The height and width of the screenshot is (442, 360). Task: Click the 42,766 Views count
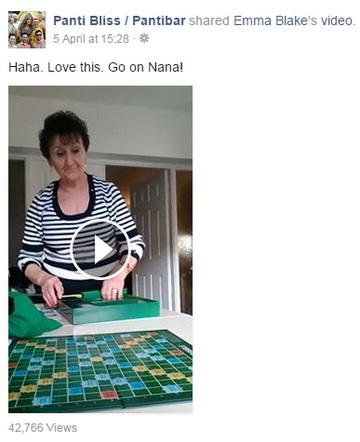tap(43, 428)
